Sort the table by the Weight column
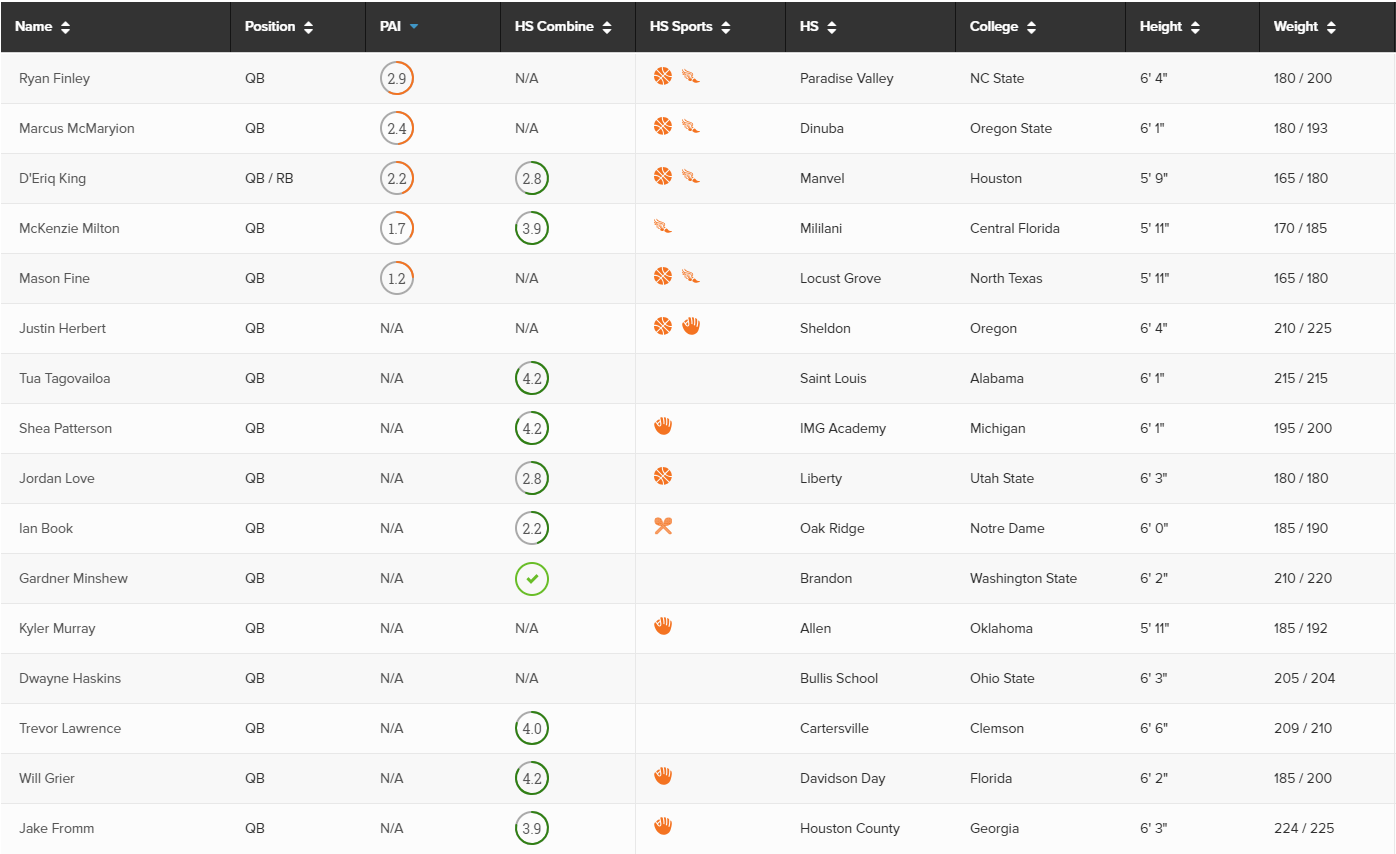The width and height of the screenshot is (1396, 854). (1305, 27)
